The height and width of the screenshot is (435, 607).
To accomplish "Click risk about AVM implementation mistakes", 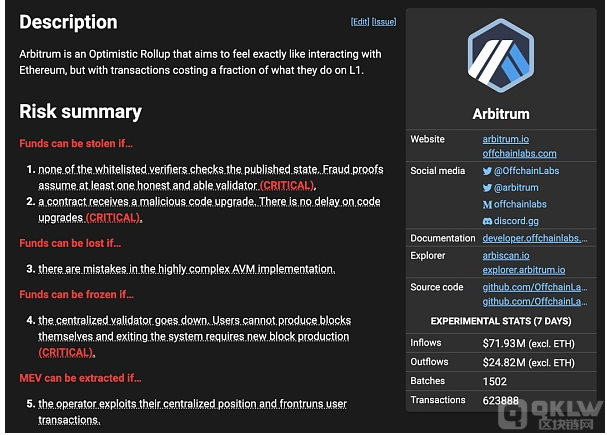I will (x=187, y=269).
